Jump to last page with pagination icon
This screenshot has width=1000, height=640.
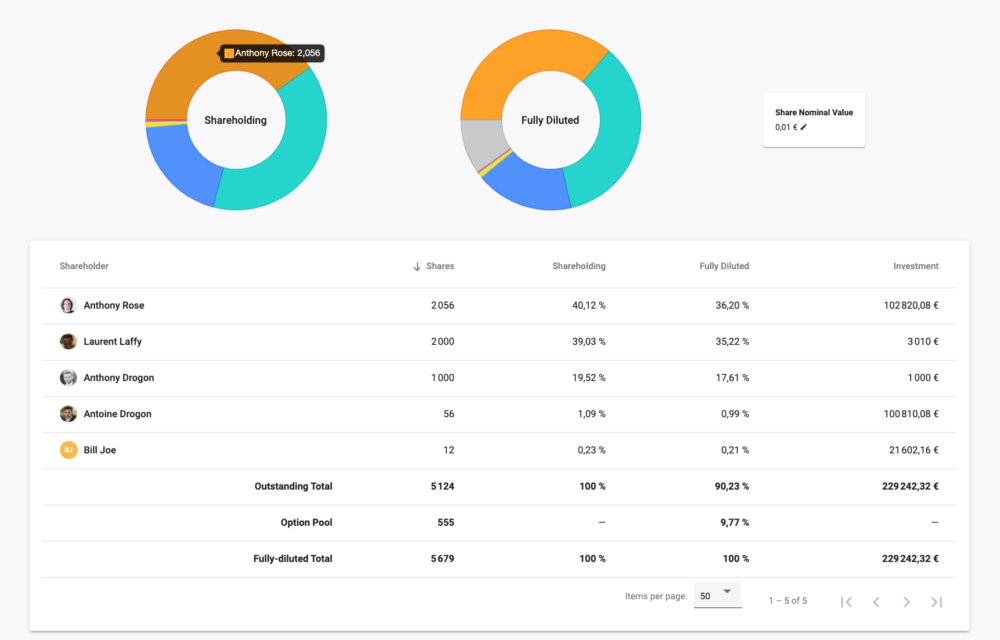pyautogui.click(x=937, y=601)
